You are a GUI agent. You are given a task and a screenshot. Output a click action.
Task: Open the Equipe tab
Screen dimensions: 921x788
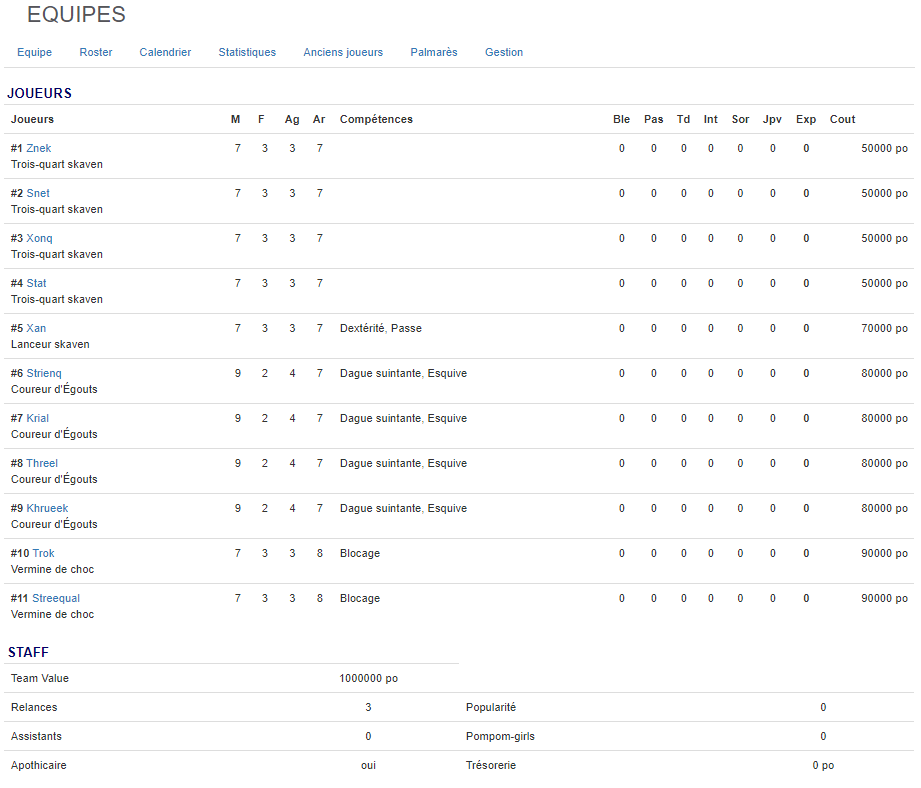click(34, 52)
